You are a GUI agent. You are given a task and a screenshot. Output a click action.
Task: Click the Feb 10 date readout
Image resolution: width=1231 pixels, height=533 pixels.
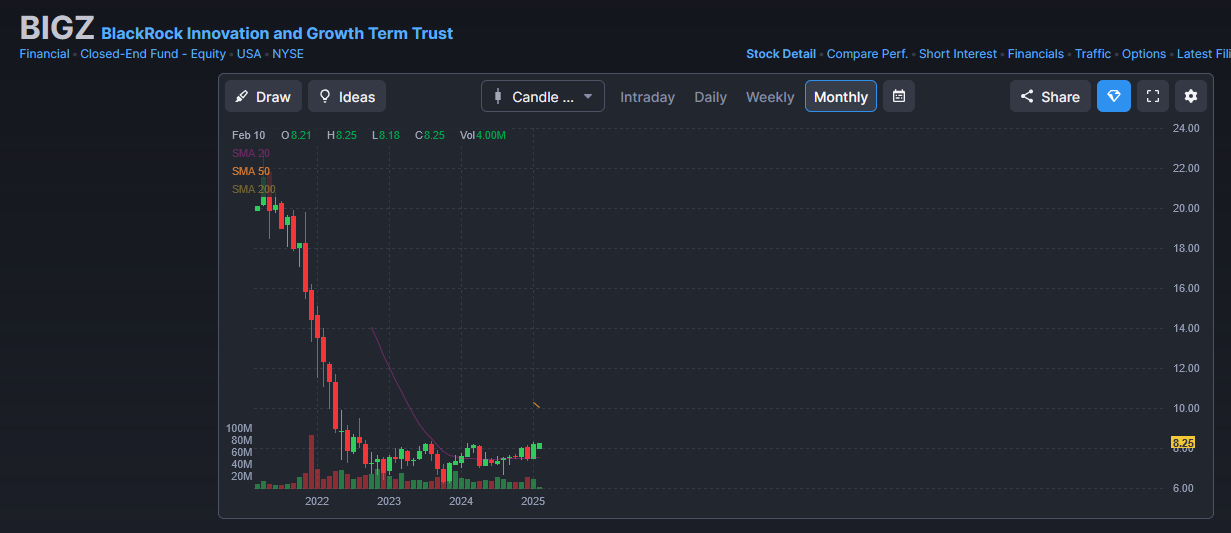tap(249, 135)
